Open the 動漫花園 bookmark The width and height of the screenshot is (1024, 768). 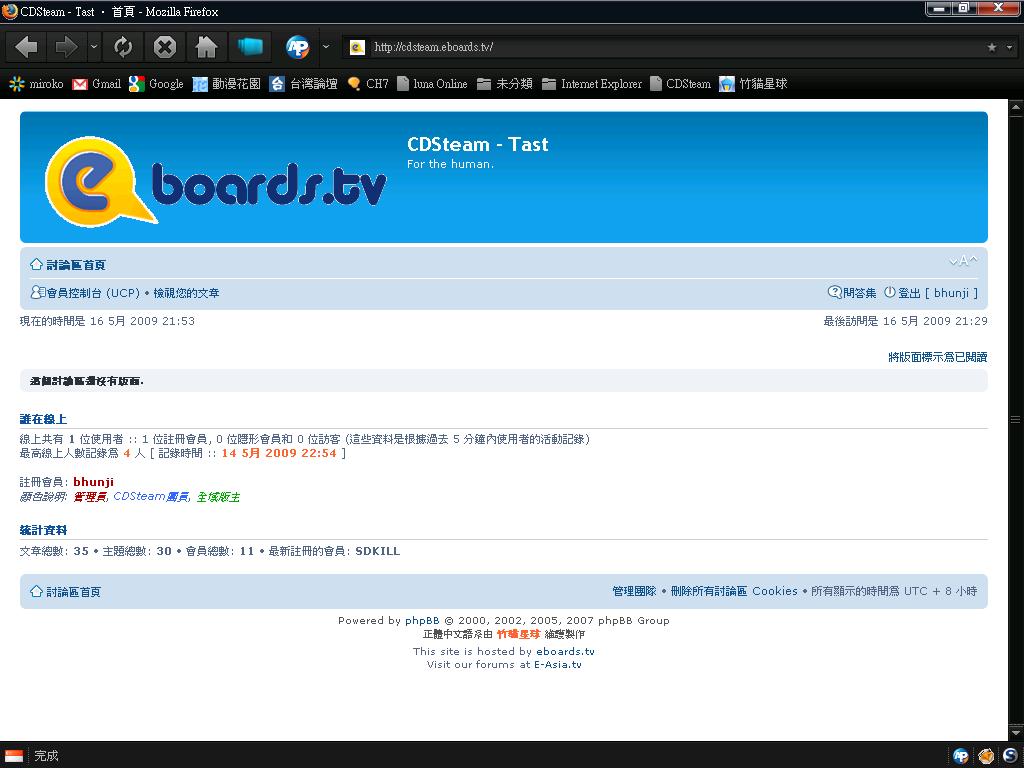[x=227, y=84]
